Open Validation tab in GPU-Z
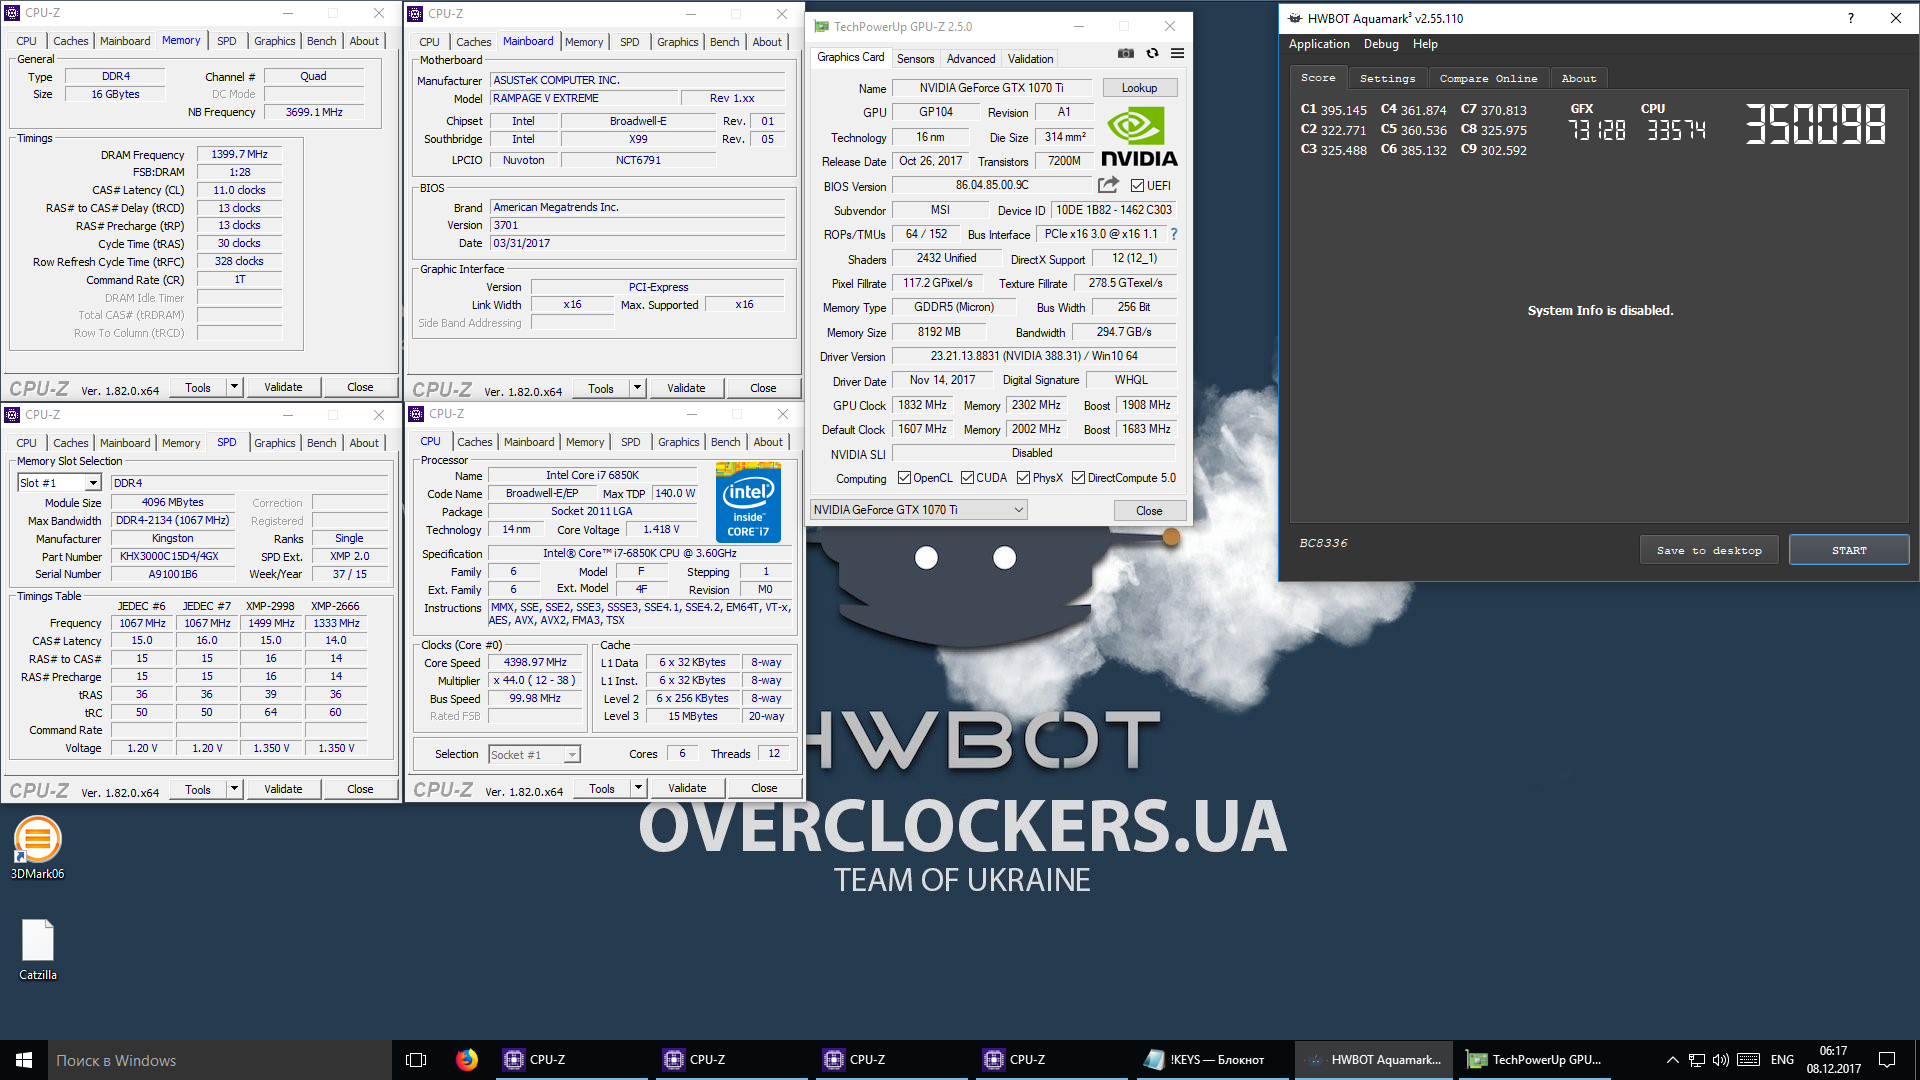This screenshot has width=1920, height=1080. (x=1030, y=59)
